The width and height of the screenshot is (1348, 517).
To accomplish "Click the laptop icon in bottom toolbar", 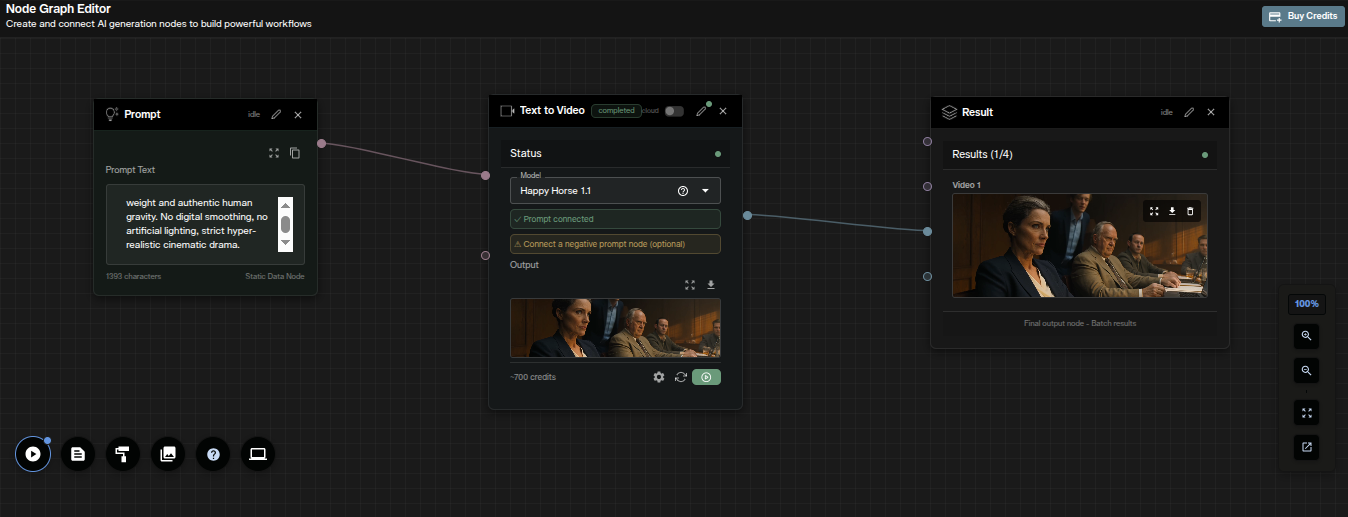I will click(x=258, y=454).
